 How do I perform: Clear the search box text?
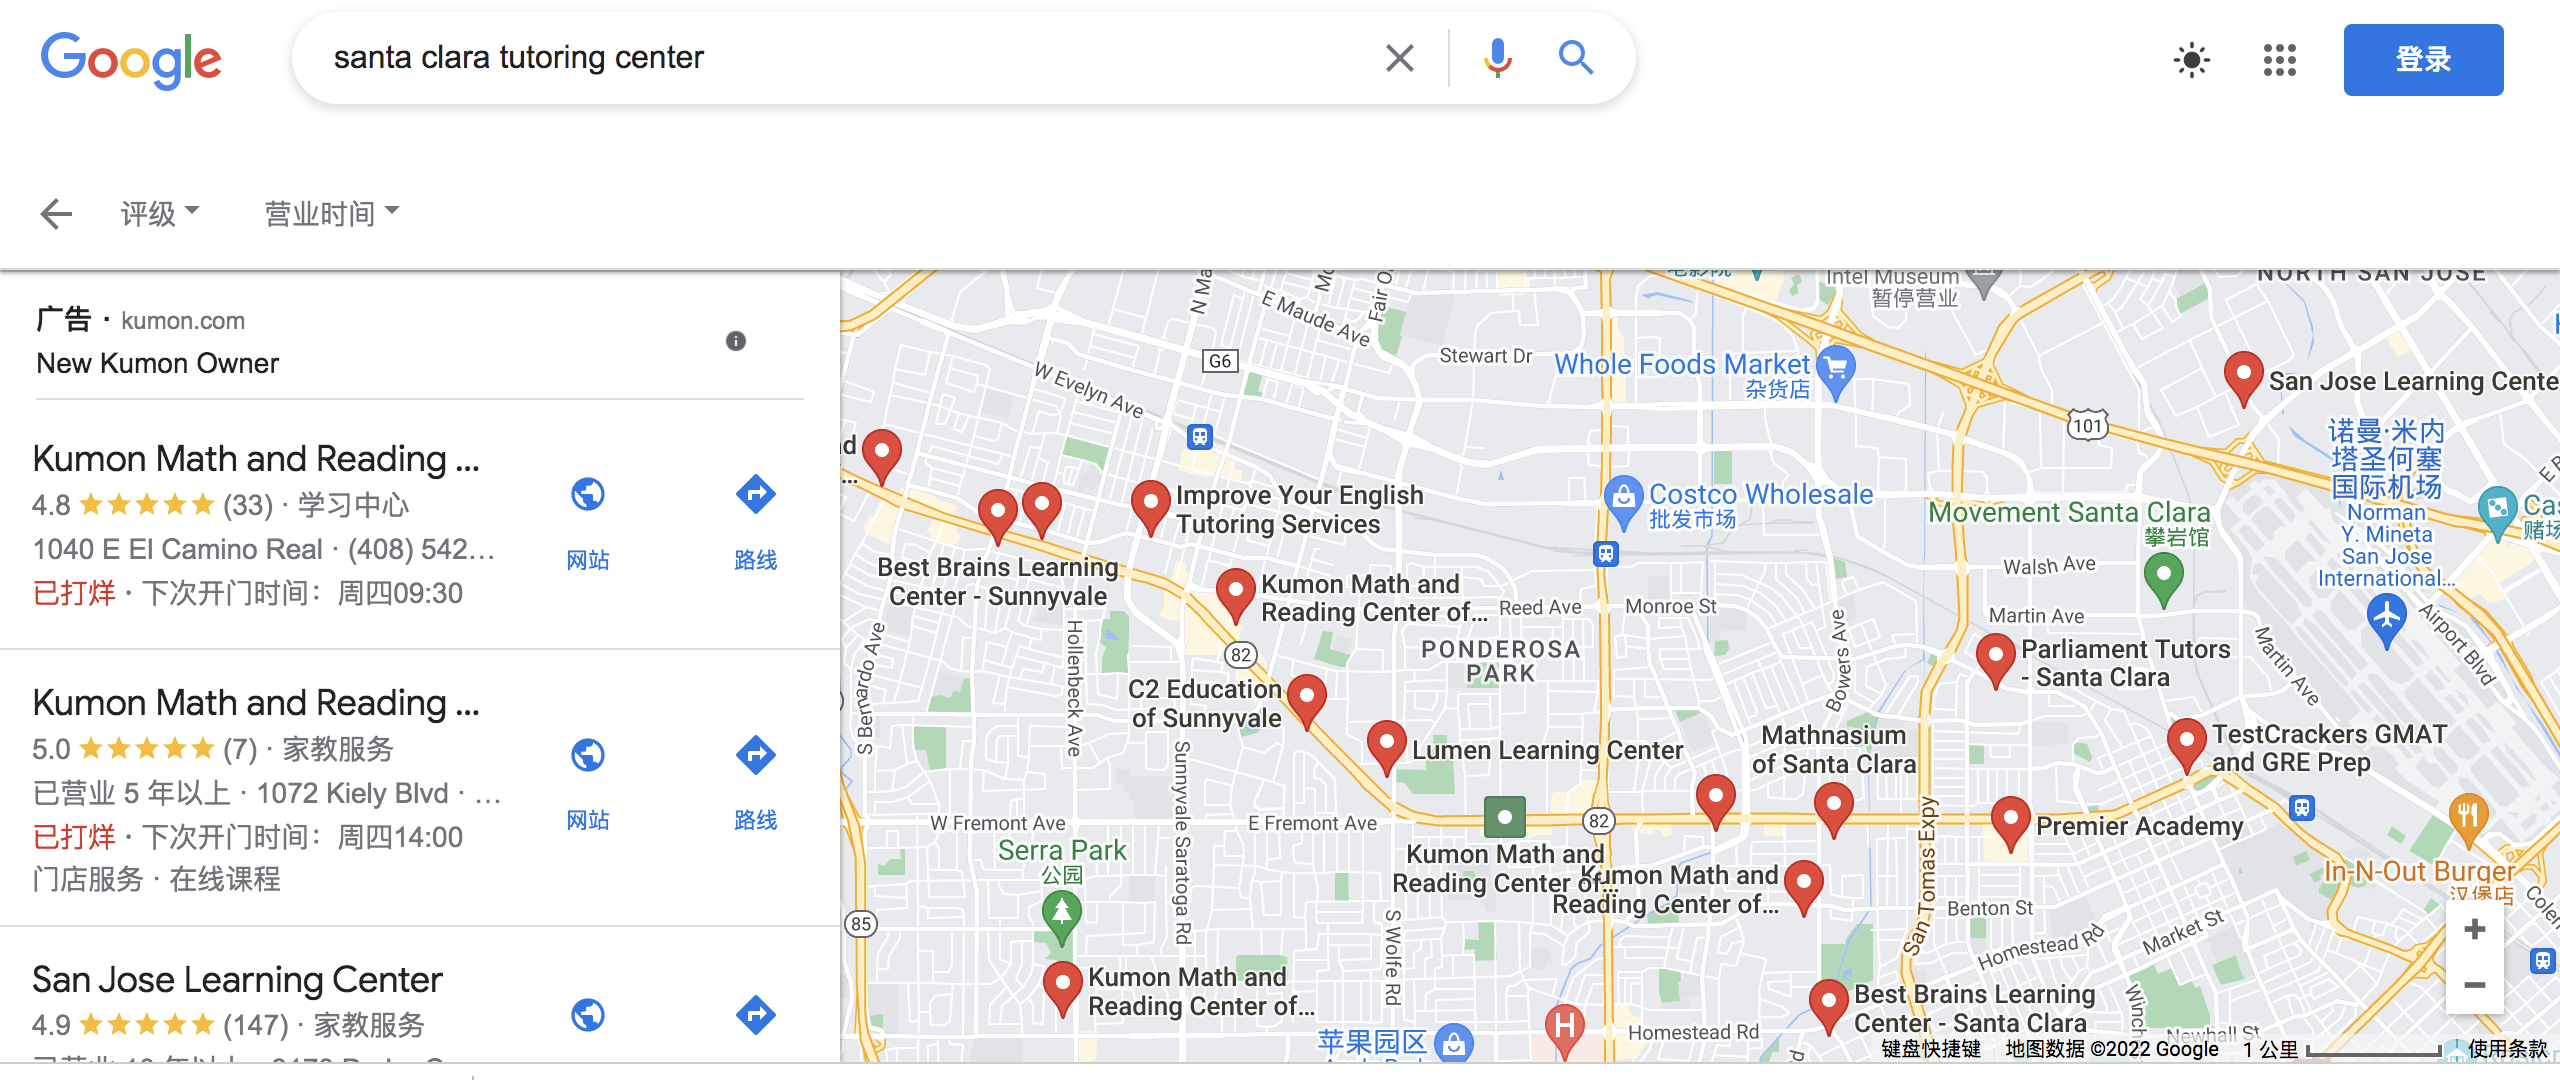coord(1400,58)
